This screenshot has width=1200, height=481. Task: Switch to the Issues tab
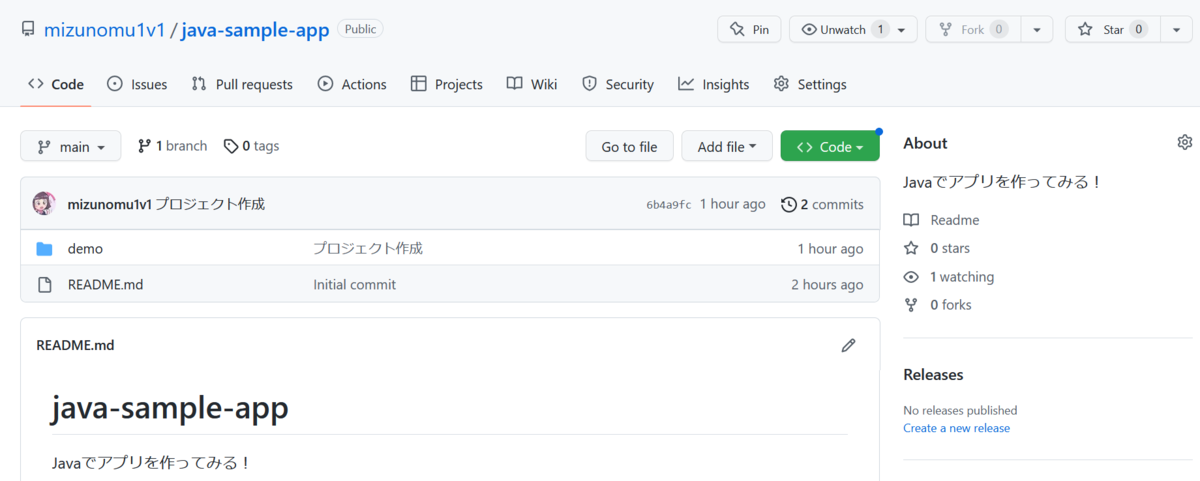(x=137, y=84)
